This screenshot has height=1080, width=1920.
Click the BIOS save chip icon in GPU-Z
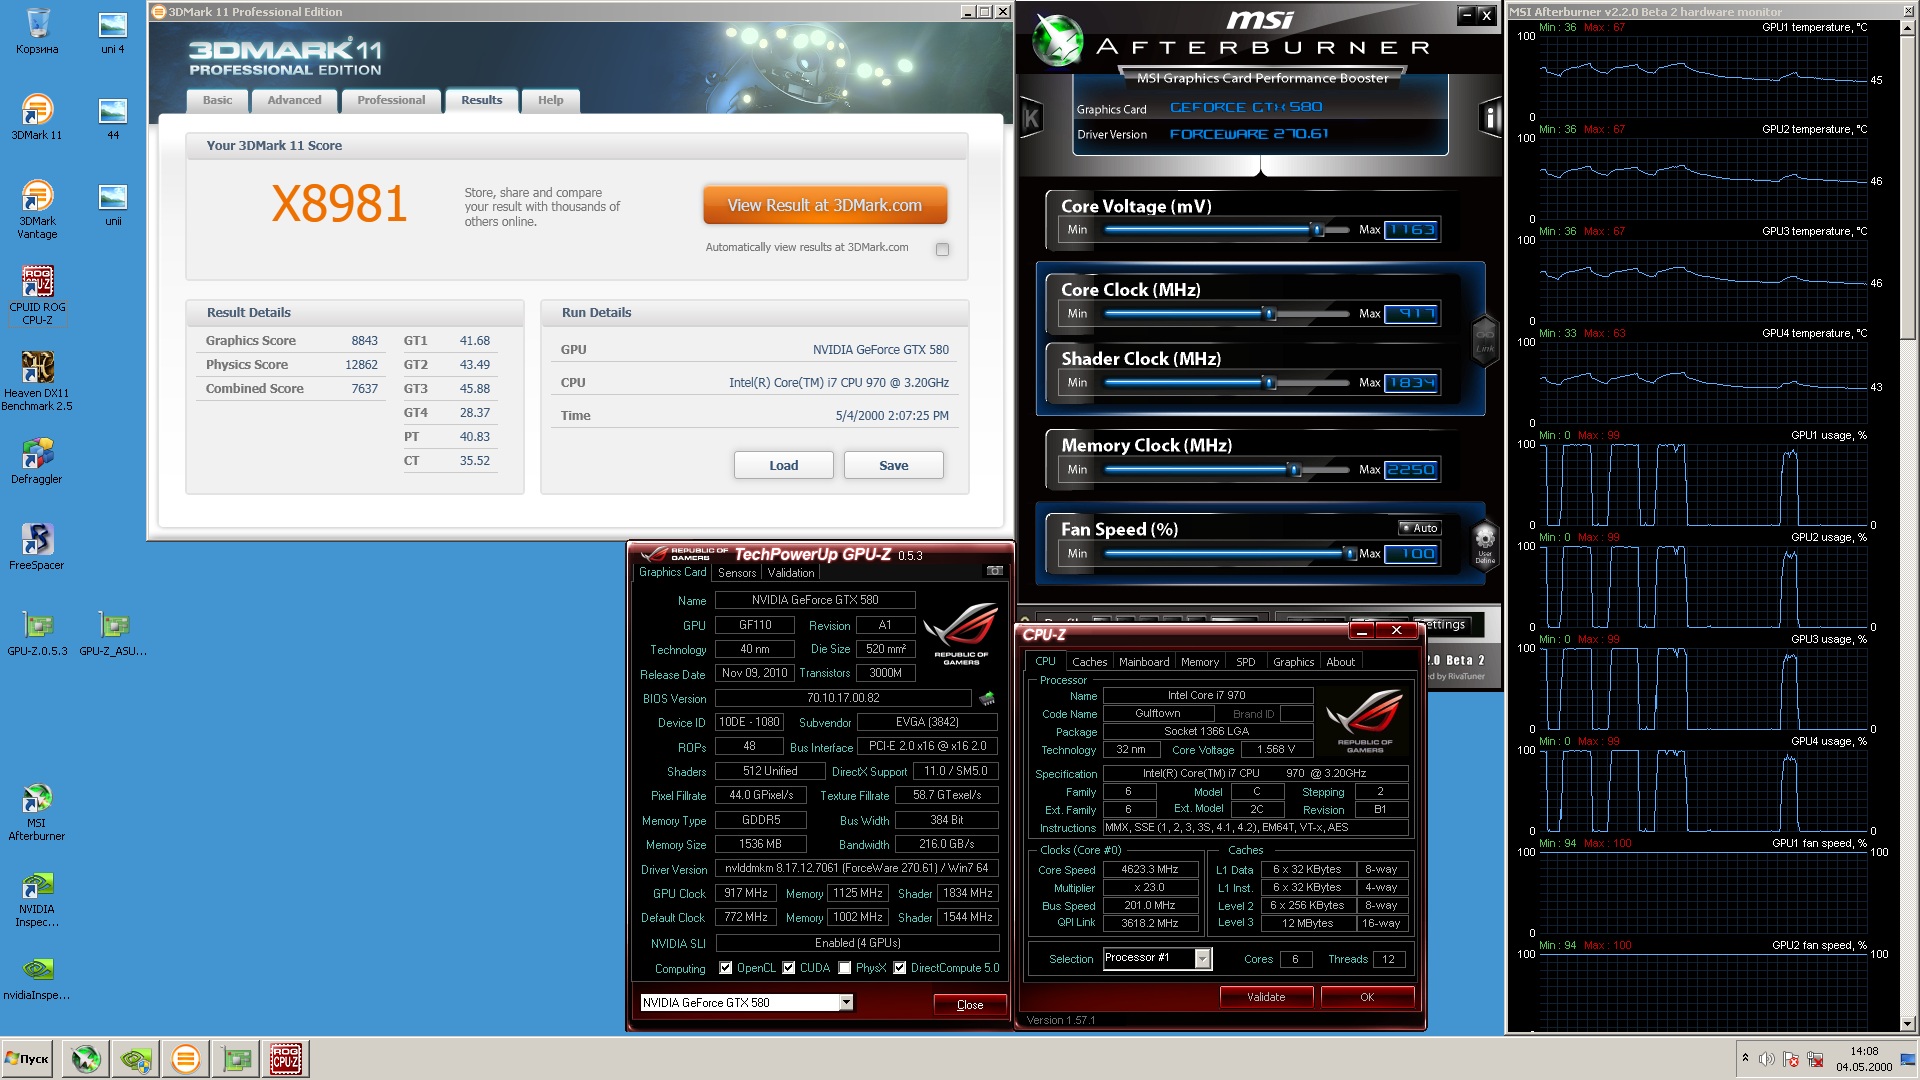tap(987, 698)
